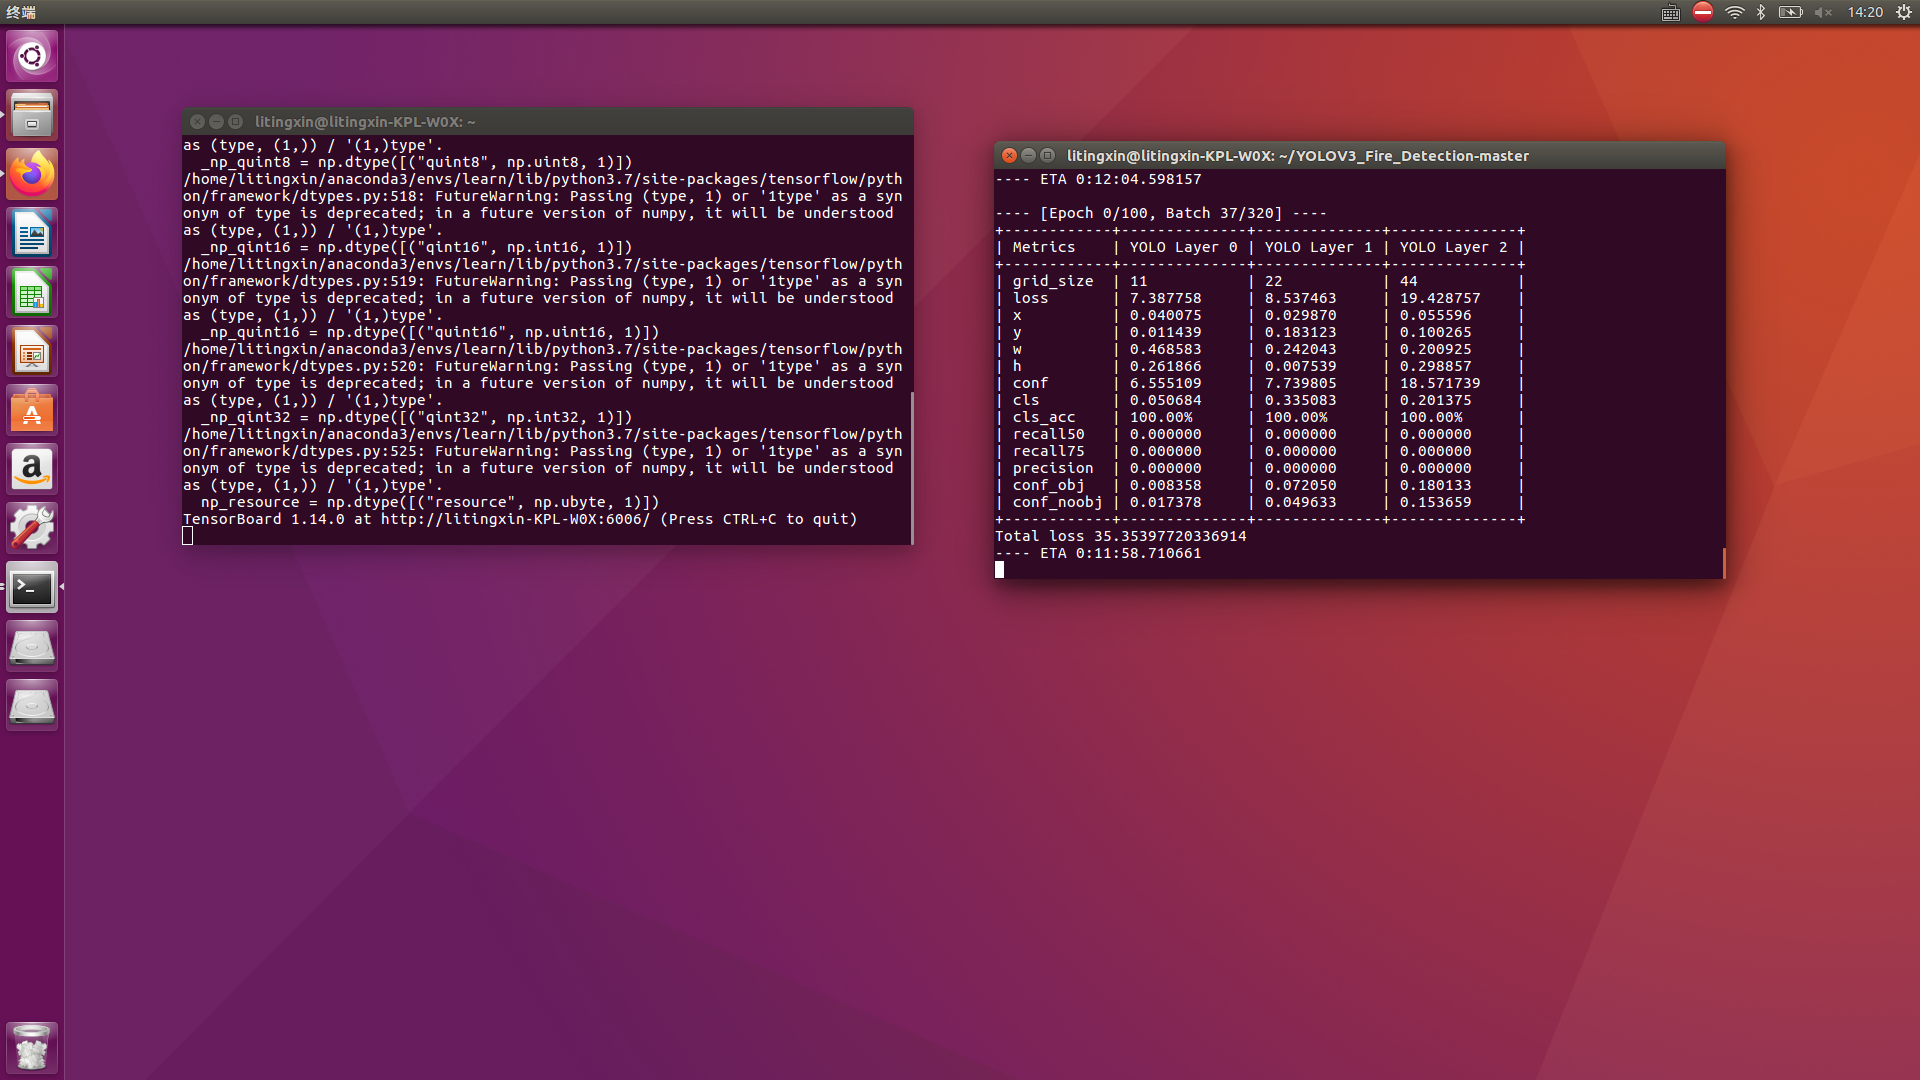Launch Firefox web browser
This screenshot has height=1080, width=1920.
pyautogui.click(x=32, y=174)
